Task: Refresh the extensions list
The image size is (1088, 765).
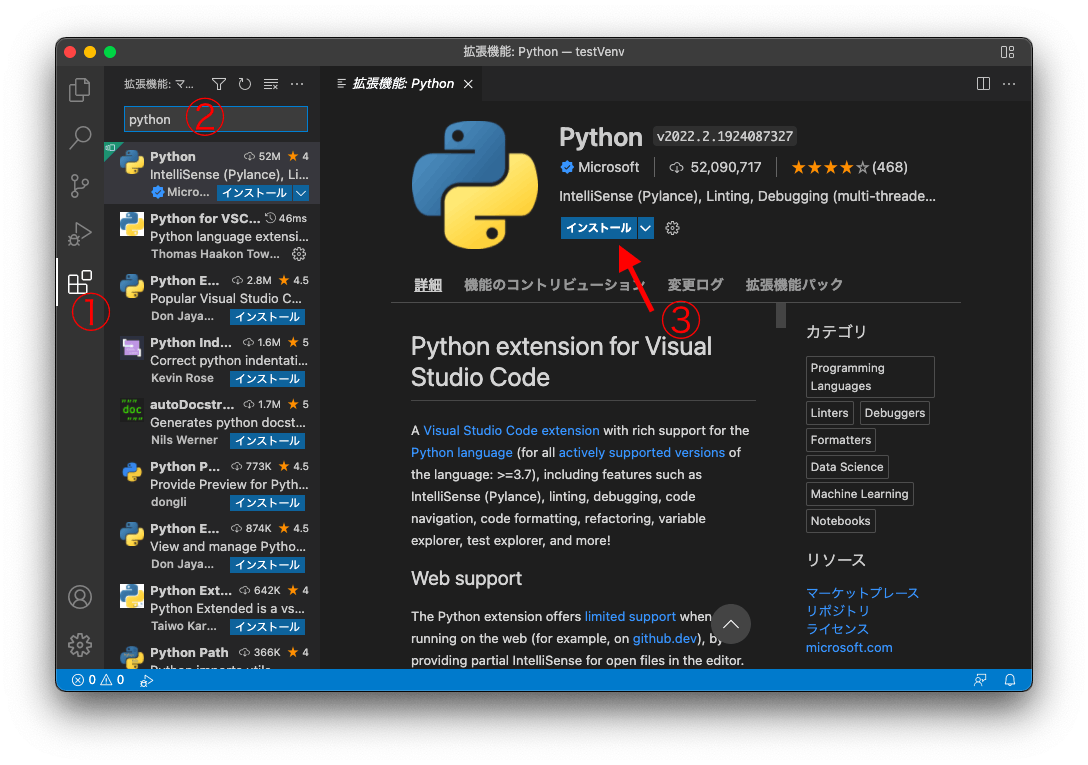Action: point(244,84)
